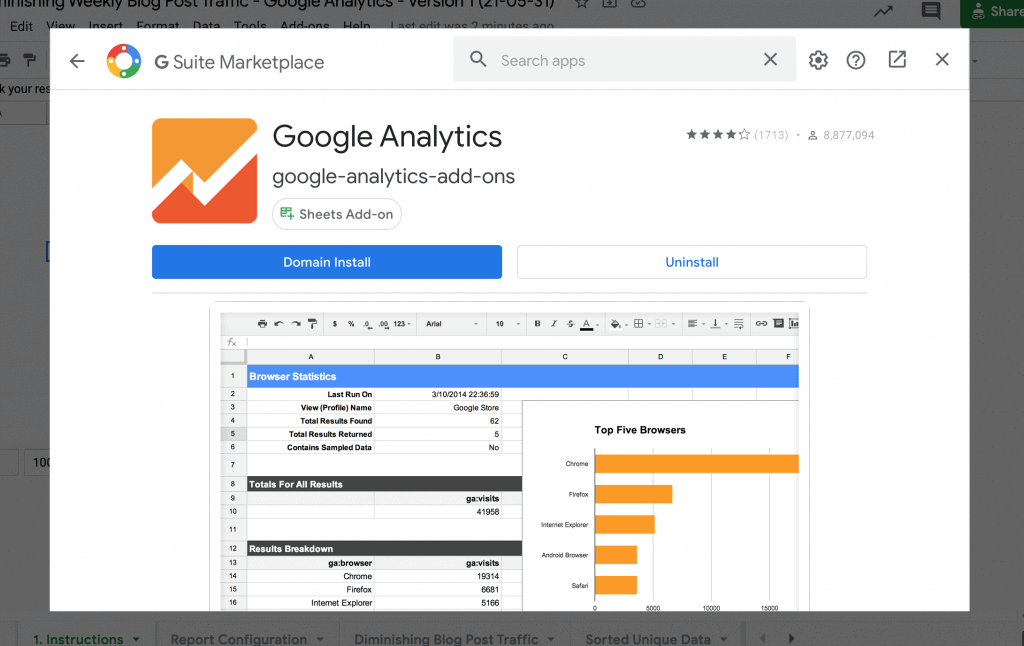Open marketplace in new window icon
1024x646 pixels.
click(x=897, y=59)
